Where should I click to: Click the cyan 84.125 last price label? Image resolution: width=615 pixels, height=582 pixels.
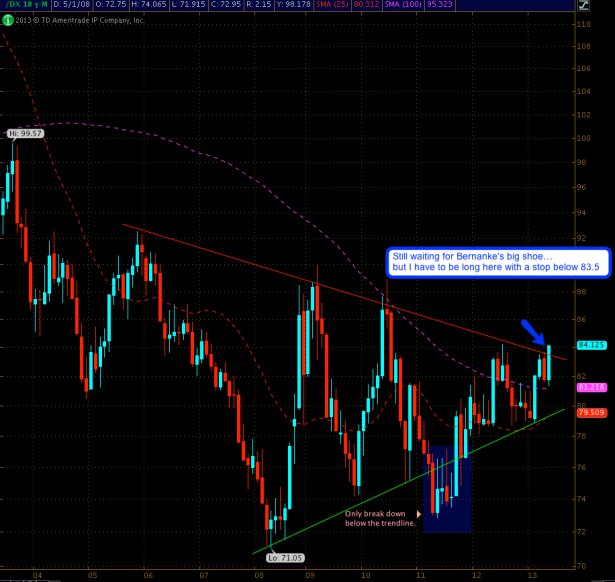tap(591, 345)
